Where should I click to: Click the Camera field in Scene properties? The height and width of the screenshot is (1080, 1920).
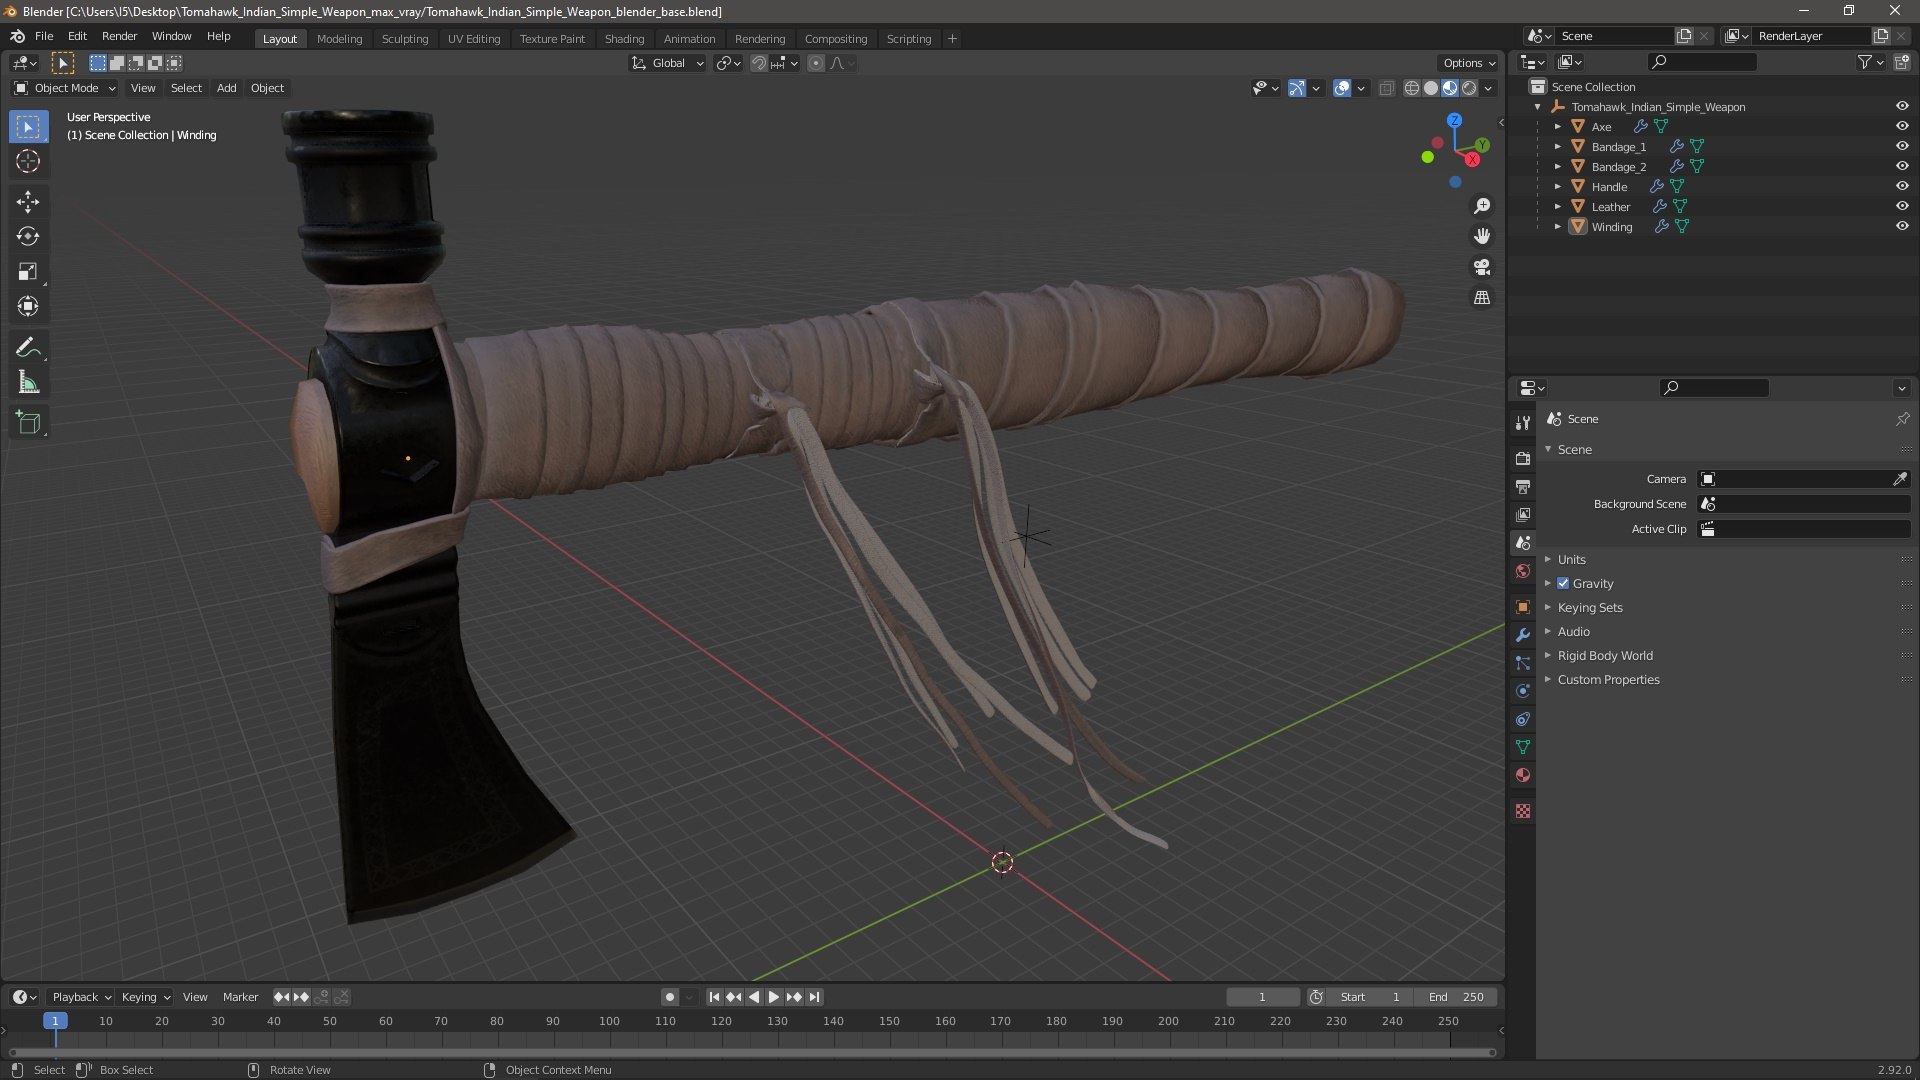[x=1803, y=479]
